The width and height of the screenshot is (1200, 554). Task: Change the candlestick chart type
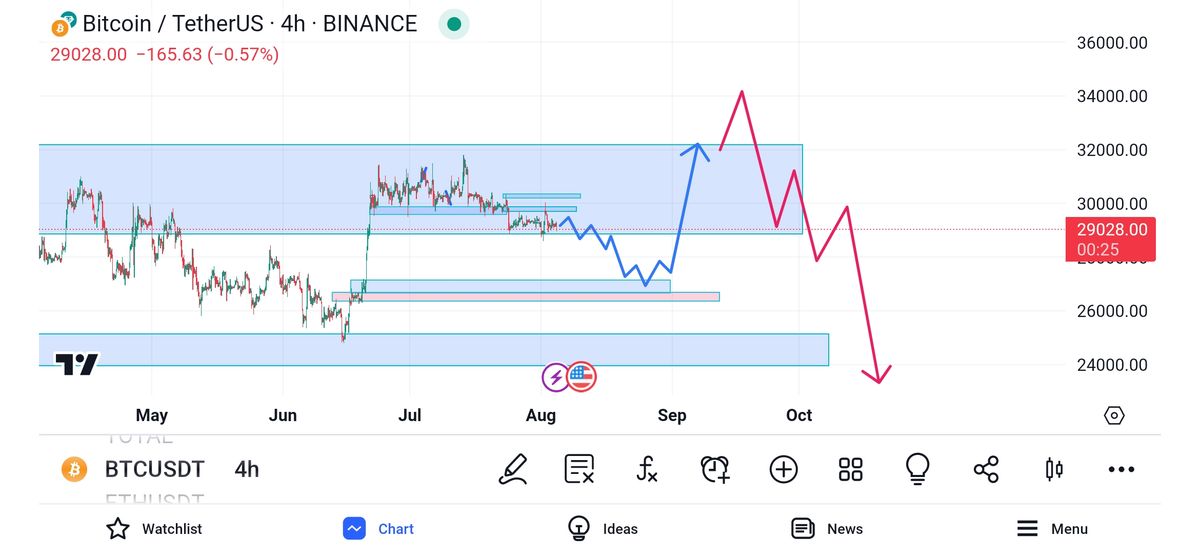pos(1053,469)
